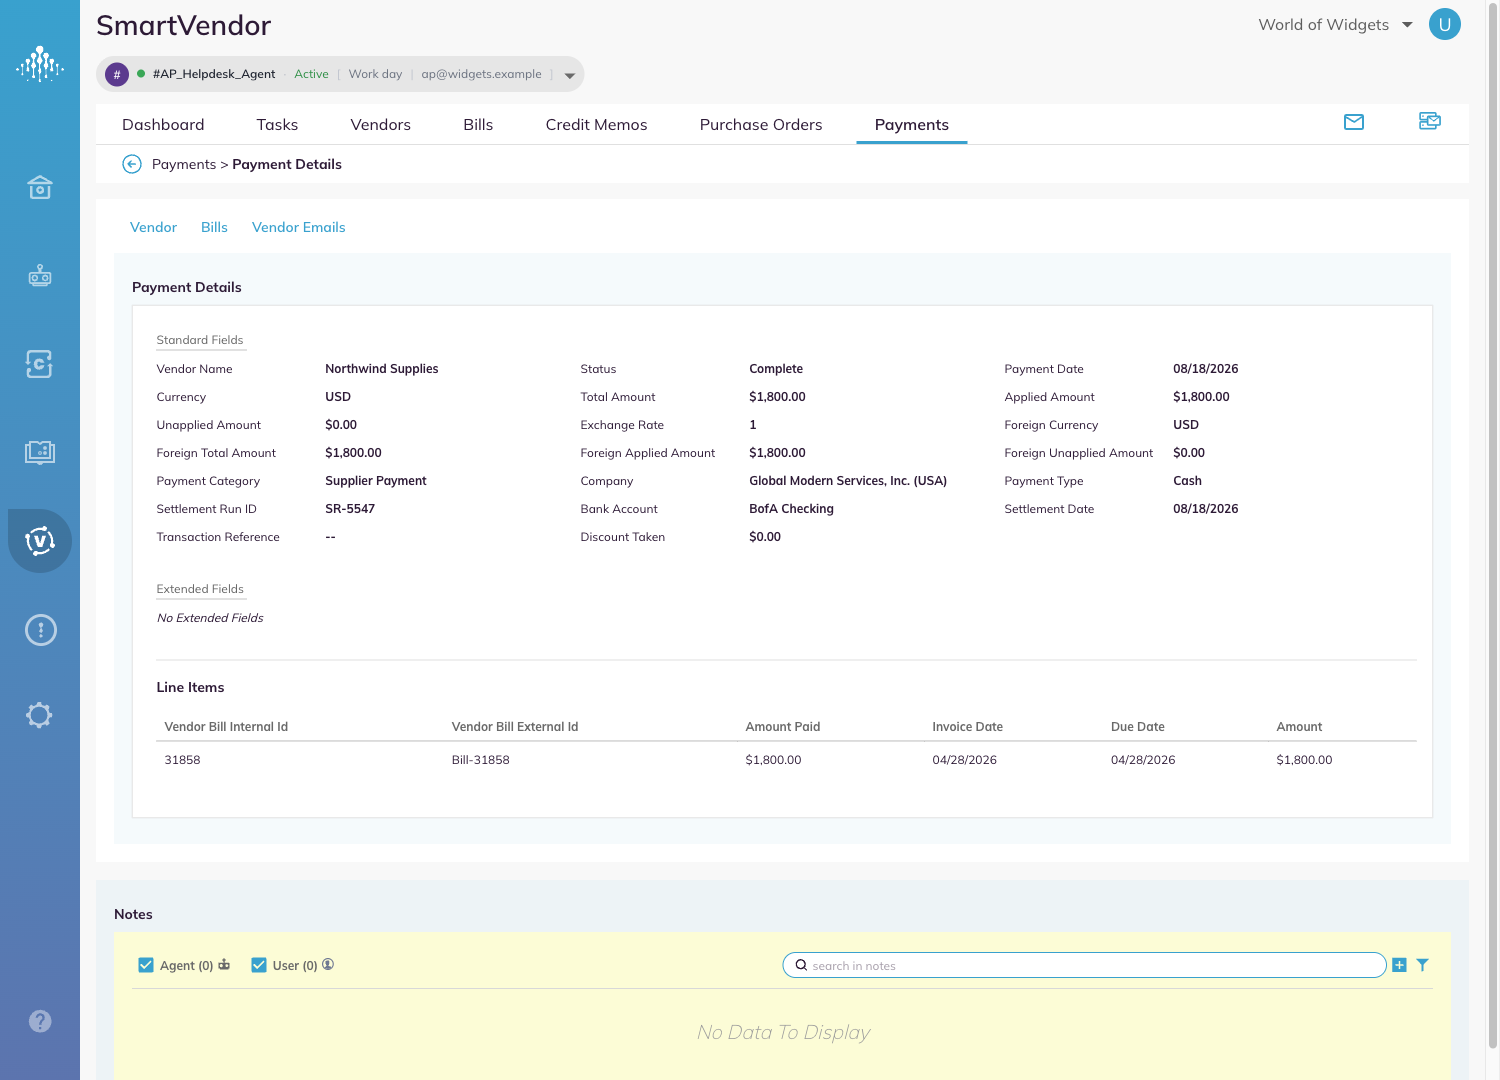Open the Vendor link
Image resolution: width=1500 pixels, height=1080 pixels.
[153, 227]
